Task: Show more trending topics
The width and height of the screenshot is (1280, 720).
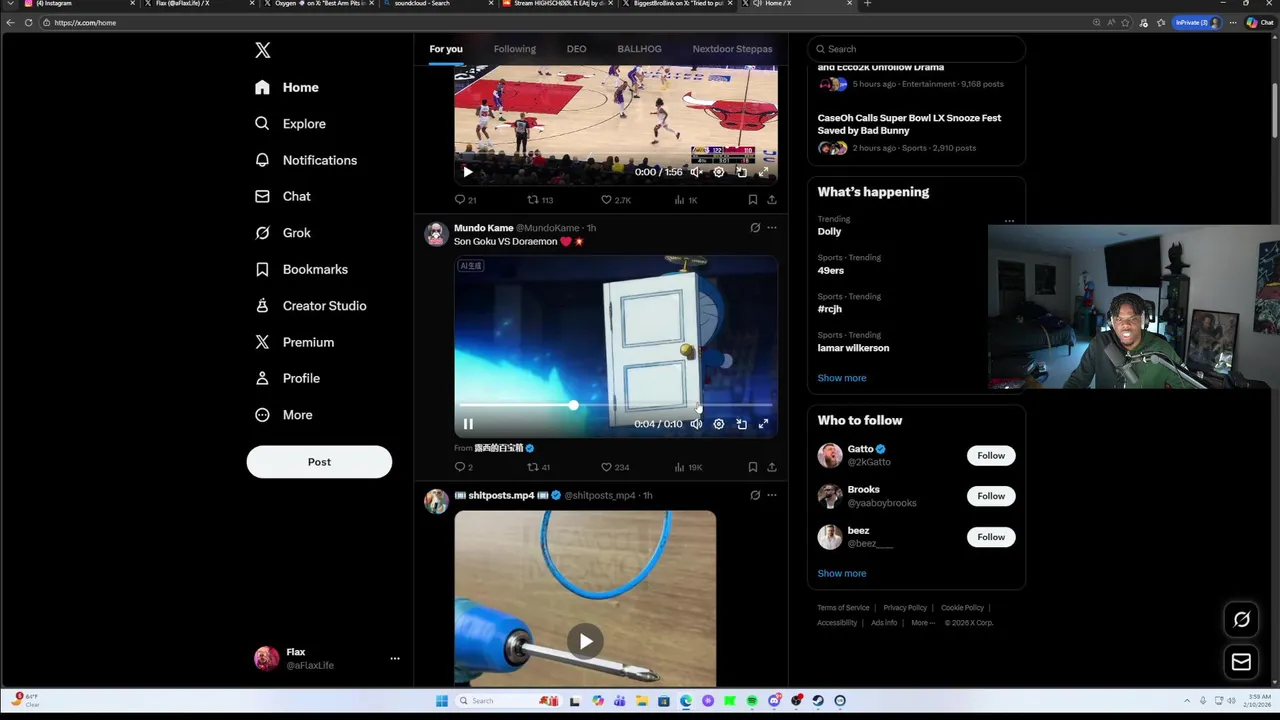Action: pos(841,378)
